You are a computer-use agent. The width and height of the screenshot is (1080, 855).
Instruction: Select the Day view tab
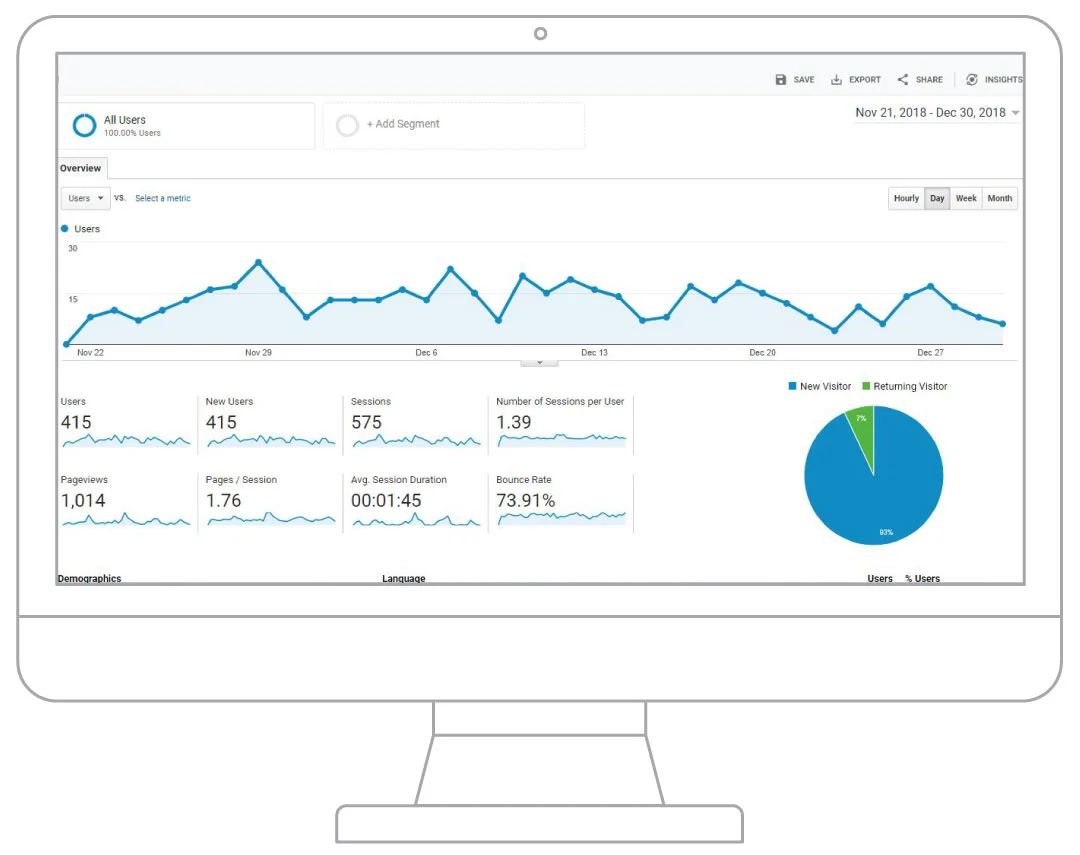click(x=937, y=198)
